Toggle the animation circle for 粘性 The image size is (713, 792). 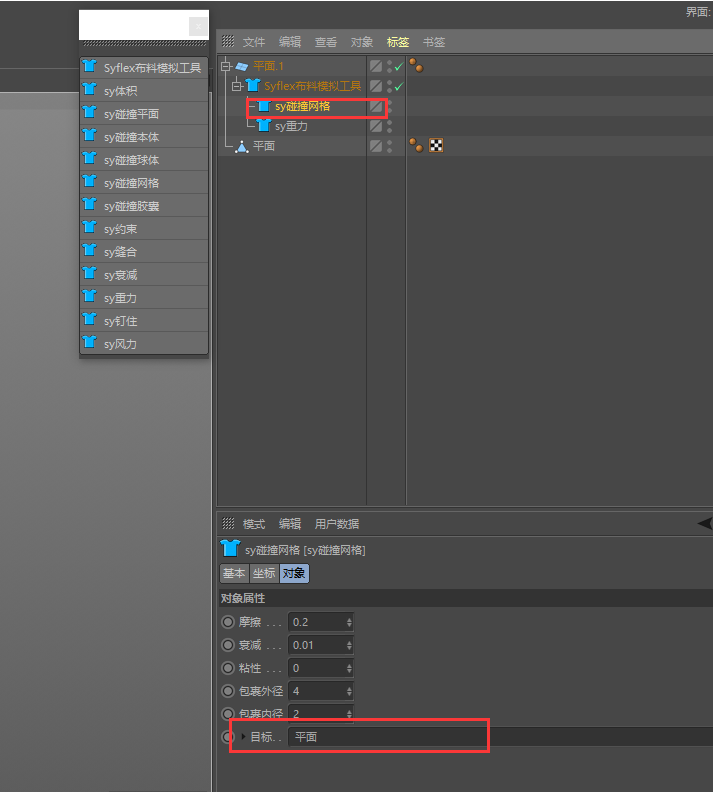228,668
